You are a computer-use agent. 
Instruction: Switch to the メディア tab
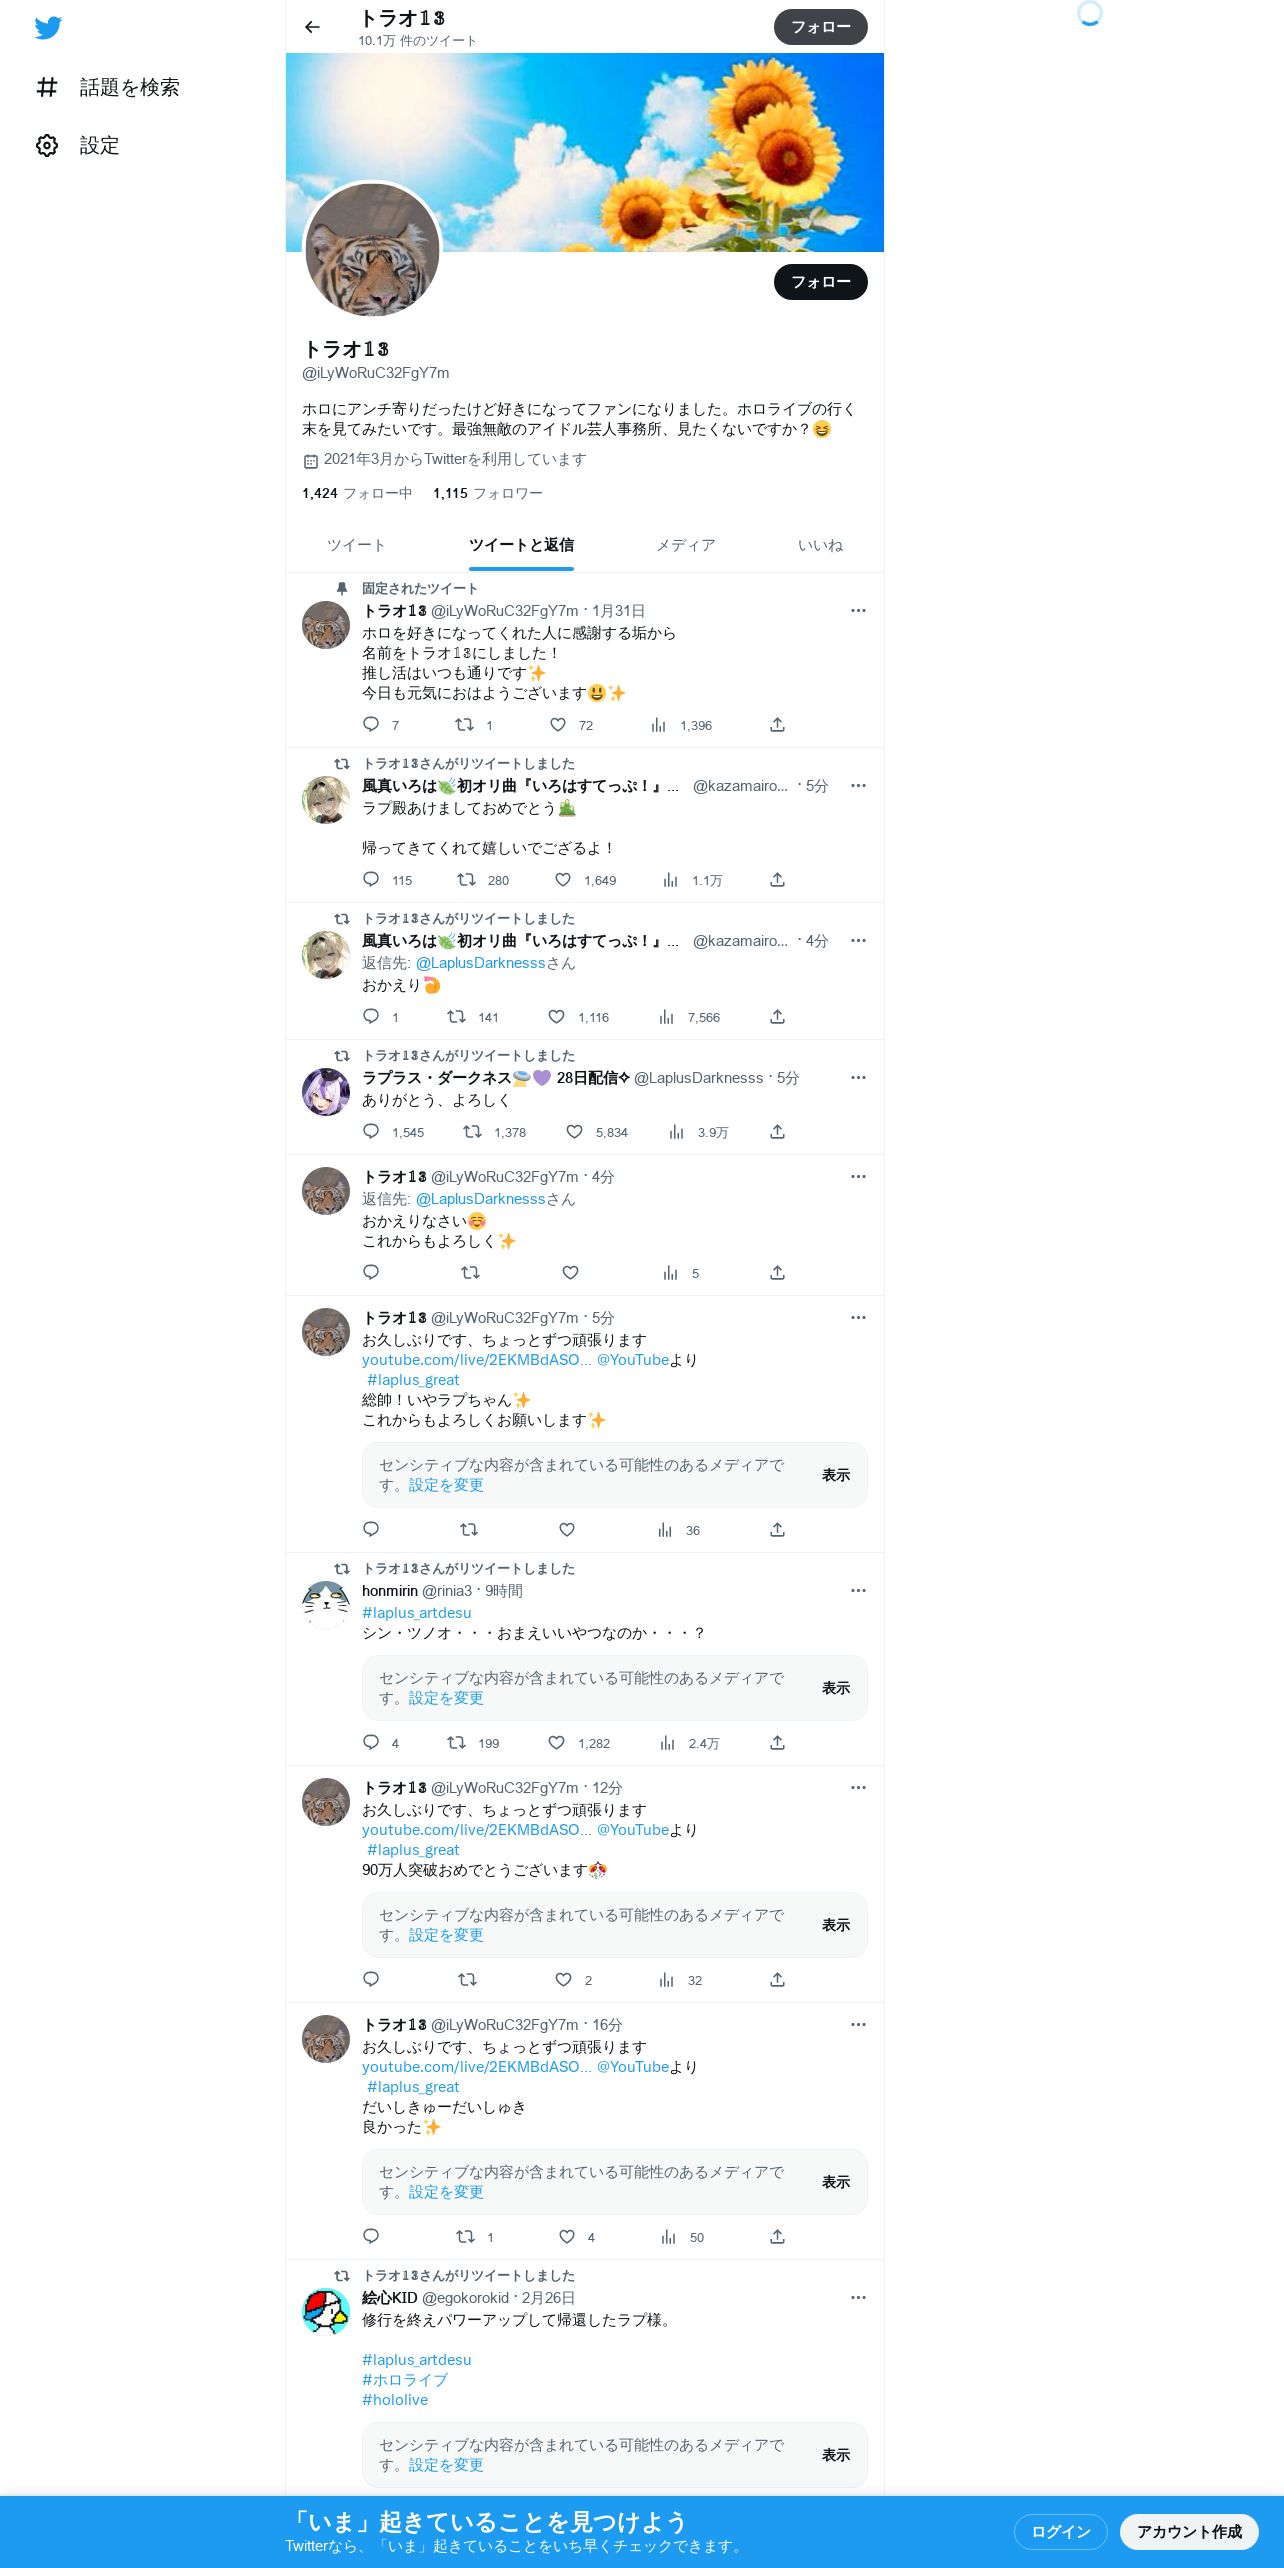click(x=686, y=545)
